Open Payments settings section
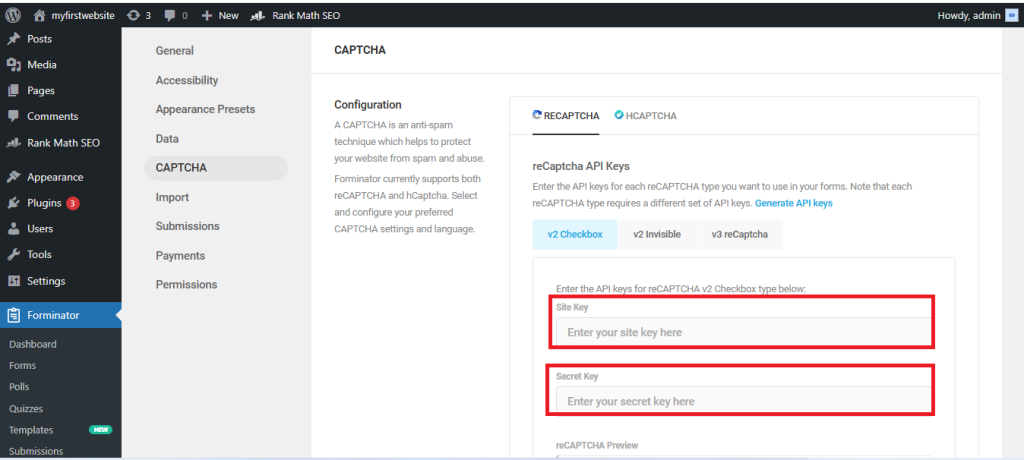This screenshot has width=1024, height=460. [x=180, y=255]
